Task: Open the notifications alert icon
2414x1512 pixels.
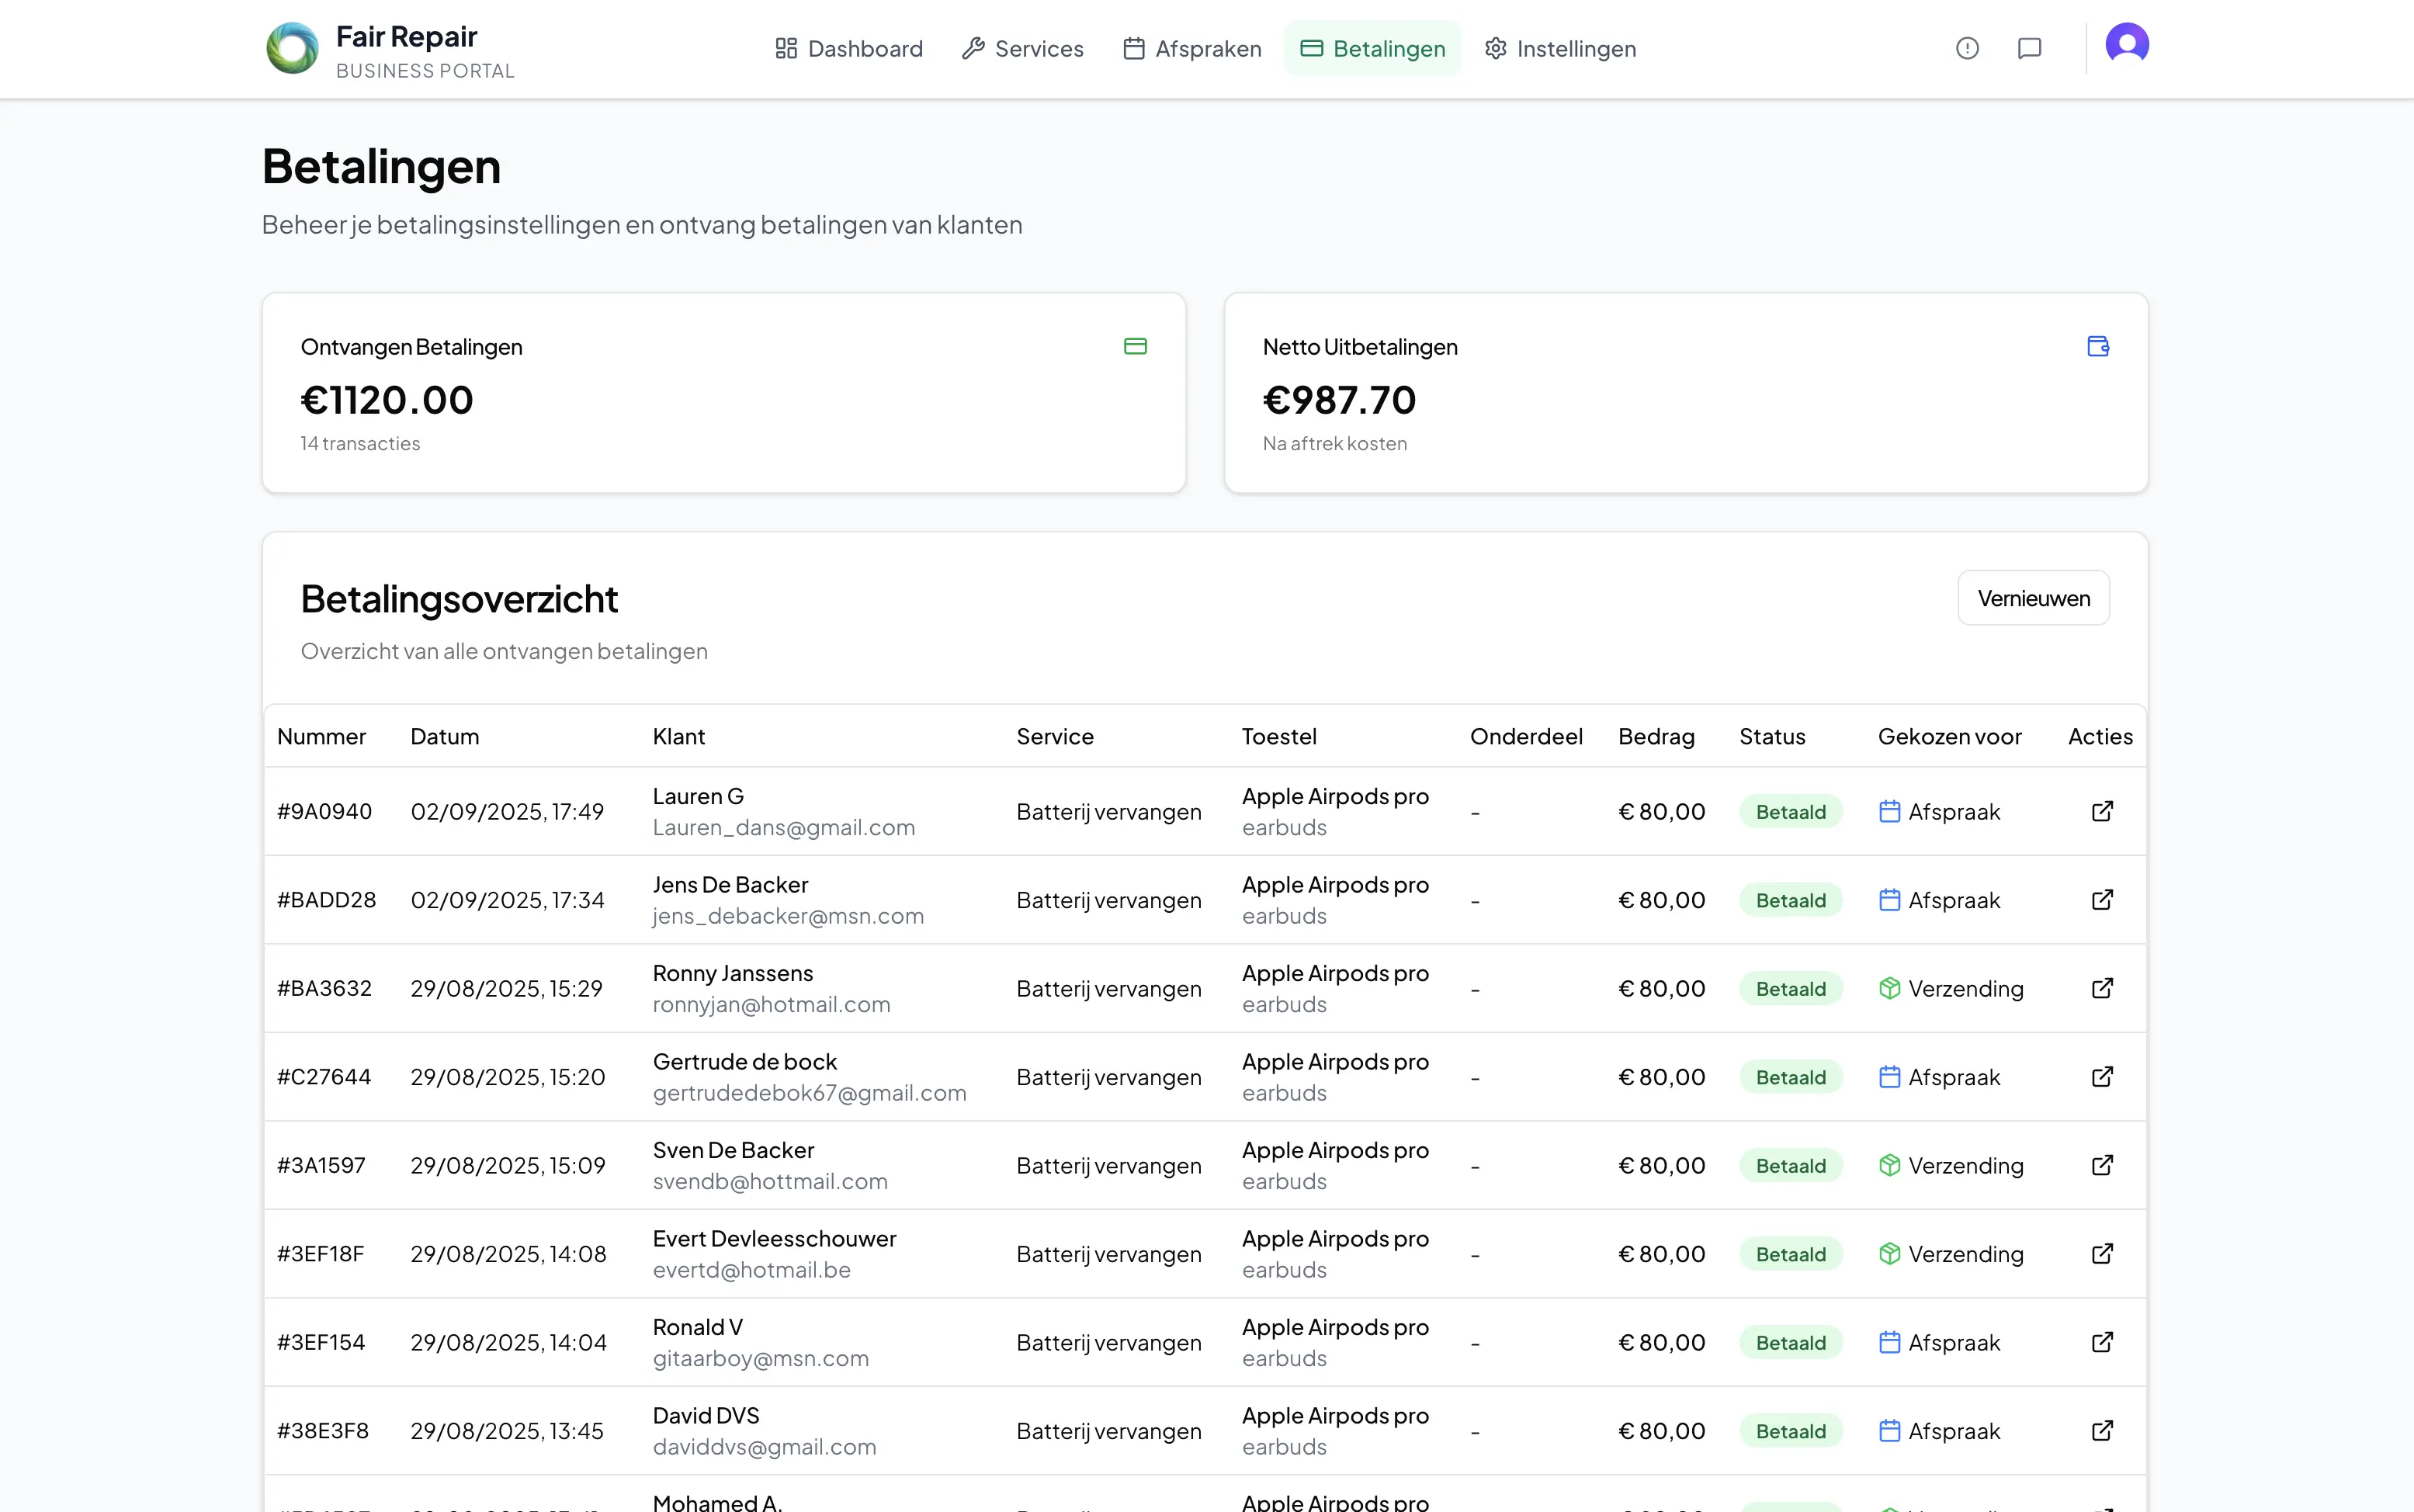Action: 1966,47
